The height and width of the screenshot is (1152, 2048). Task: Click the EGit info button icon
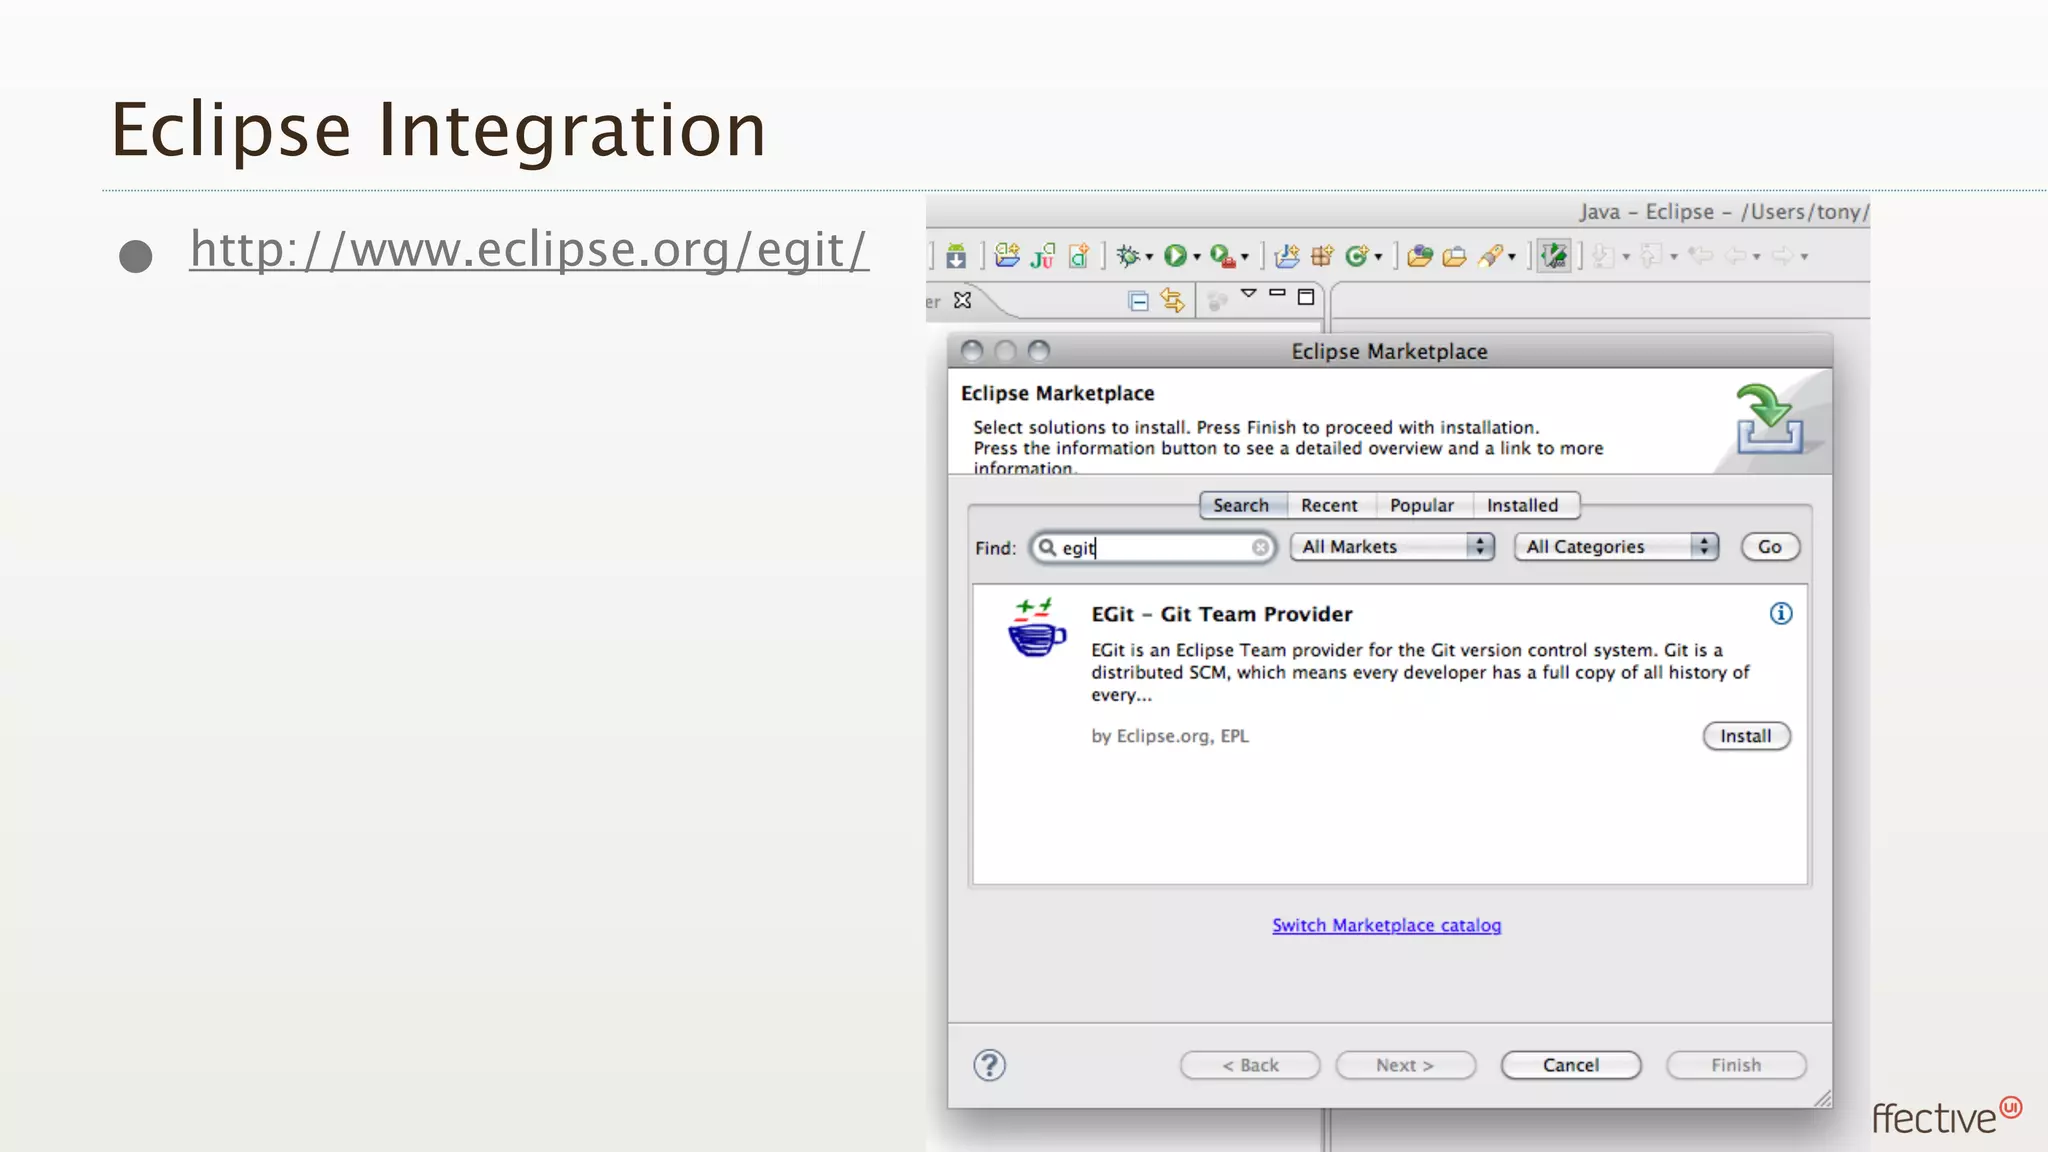[x=1781, y=614]
